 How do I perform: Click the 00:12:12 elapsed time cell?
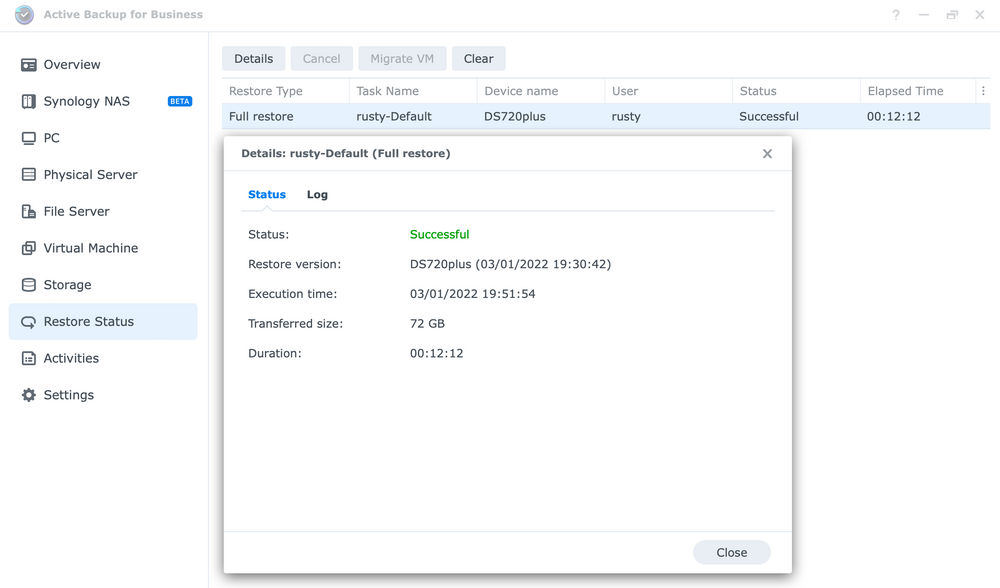pos(893,117)
